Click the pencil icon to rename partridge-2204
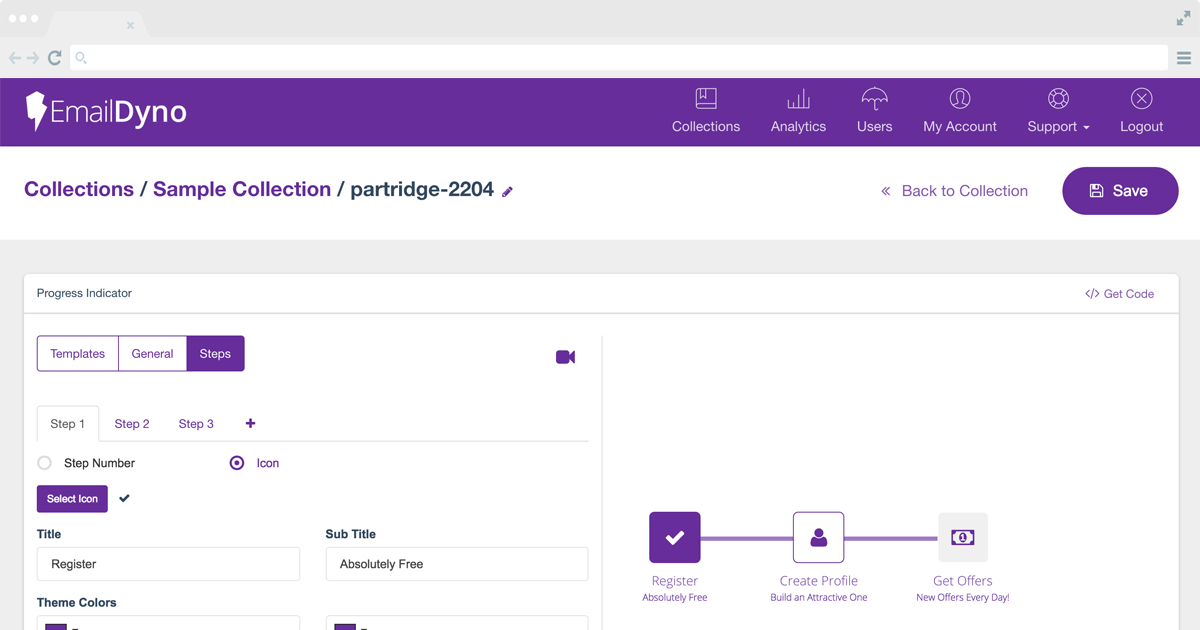The width and height of the screenshot is (1200, 630). coord(508,192)
